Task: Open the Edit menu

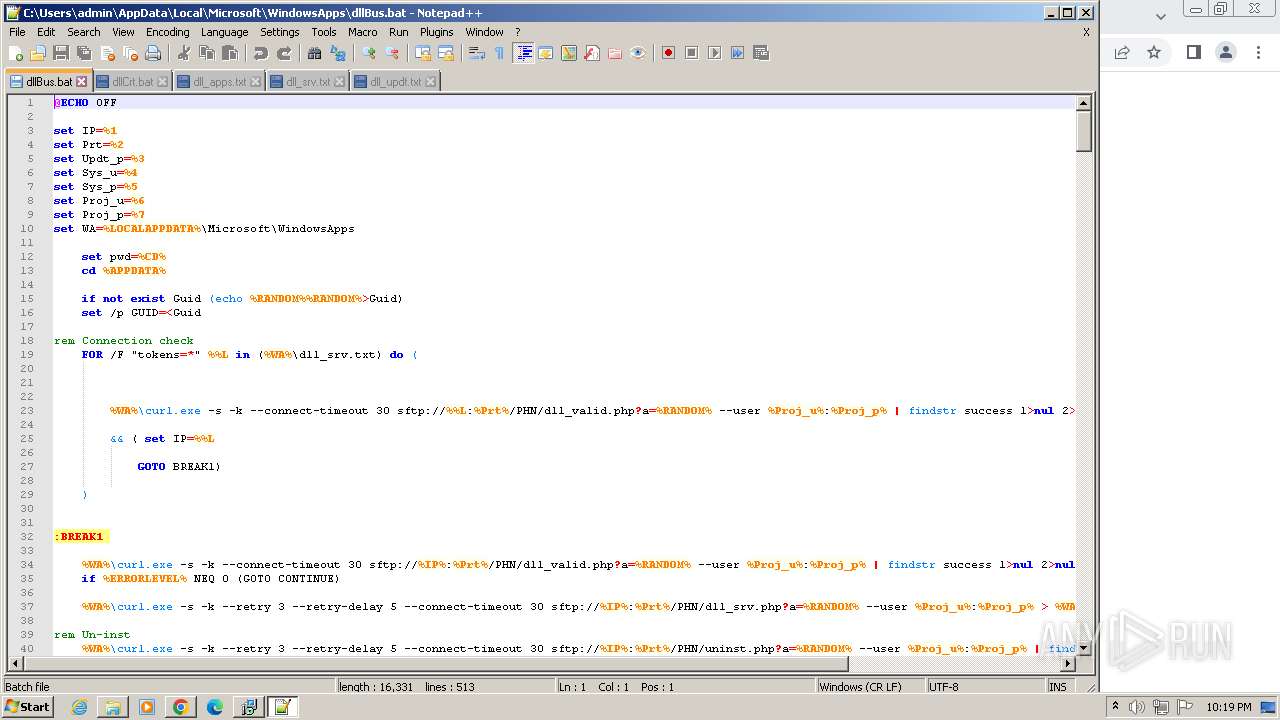Action: click(x=46, y=32)
